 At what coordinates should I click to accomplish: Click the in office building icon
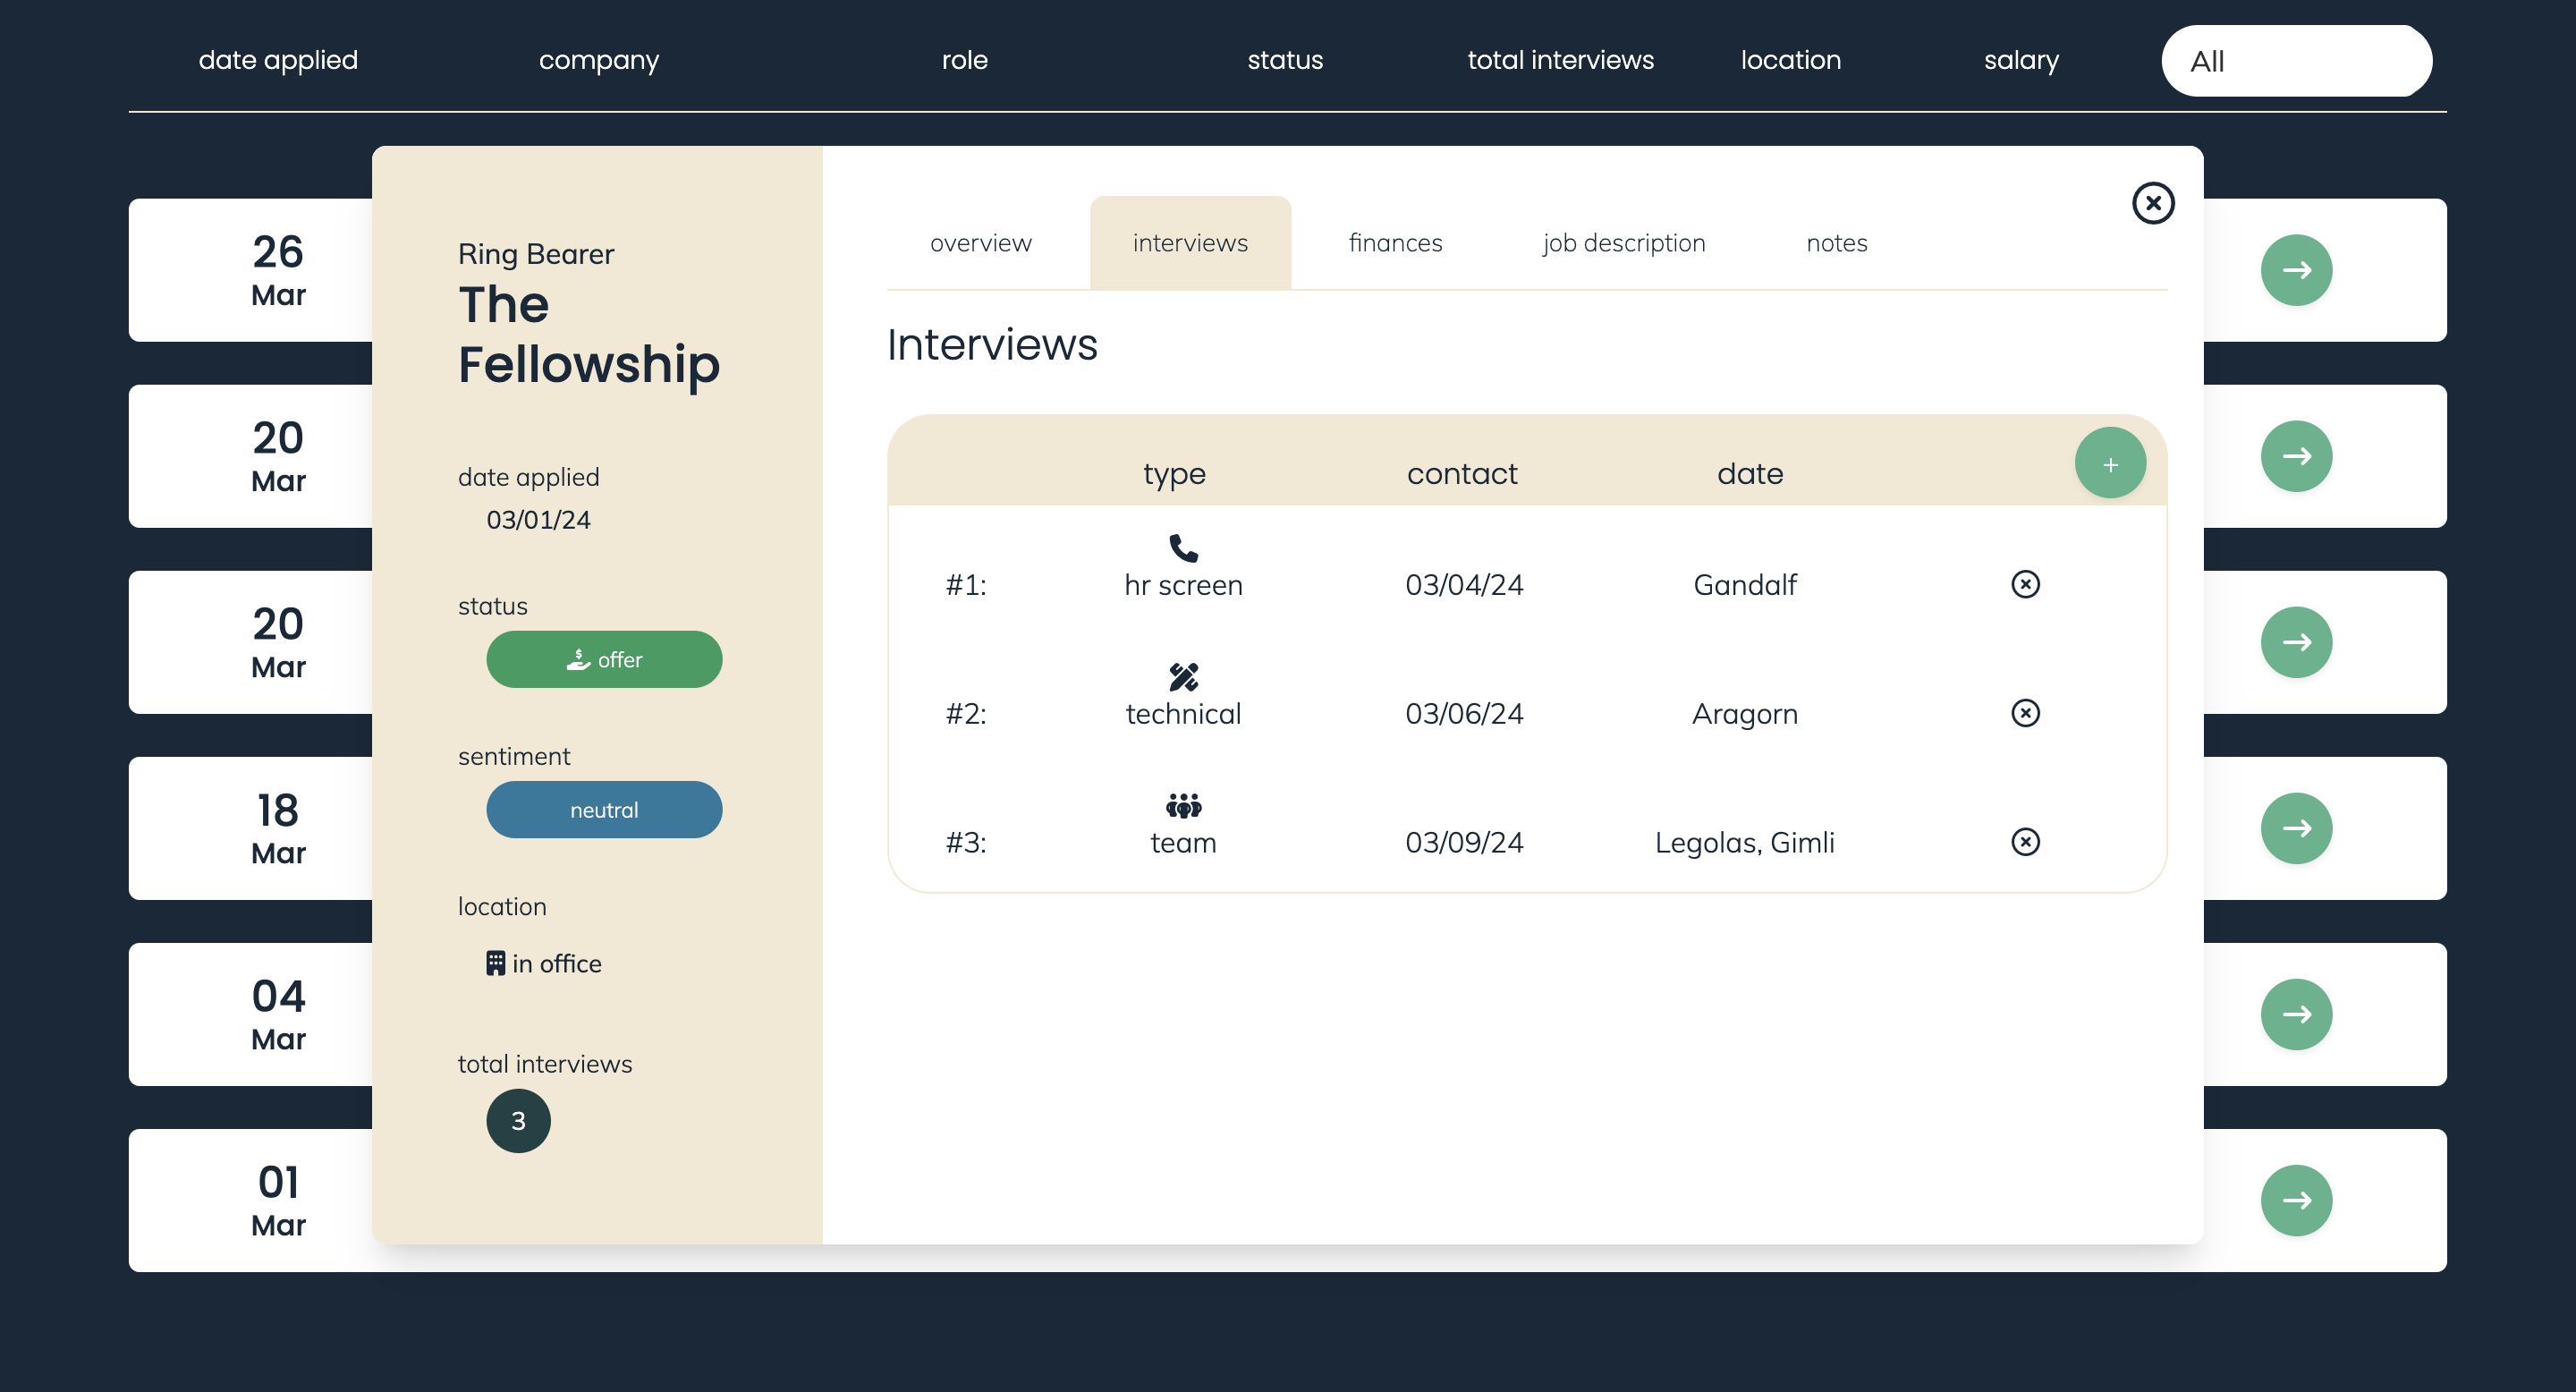click(x=495, y=963)
